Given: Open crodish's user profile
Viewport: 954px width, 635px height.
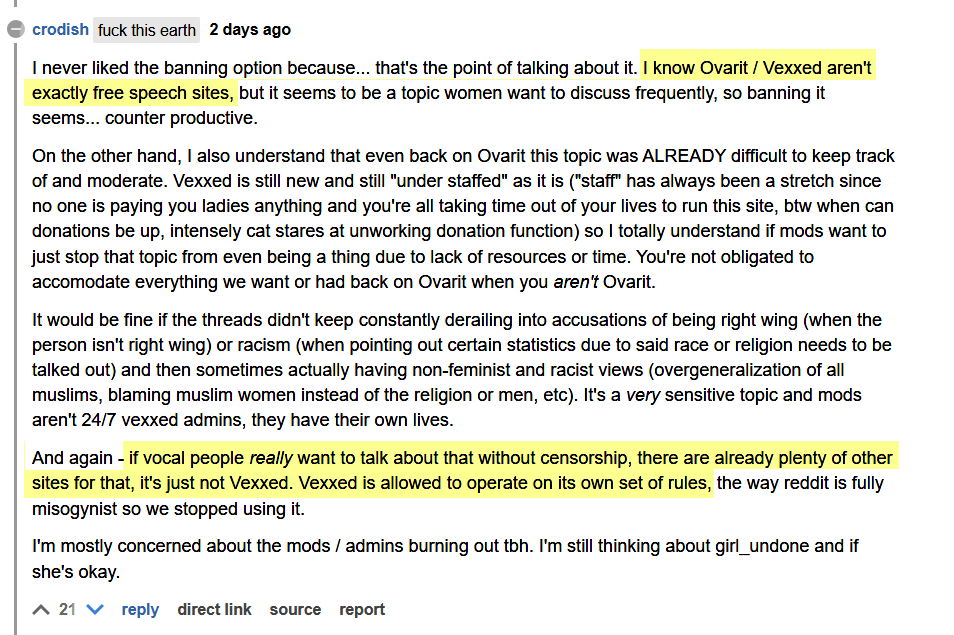Looking at the screenshot, I should coord(60,29).
